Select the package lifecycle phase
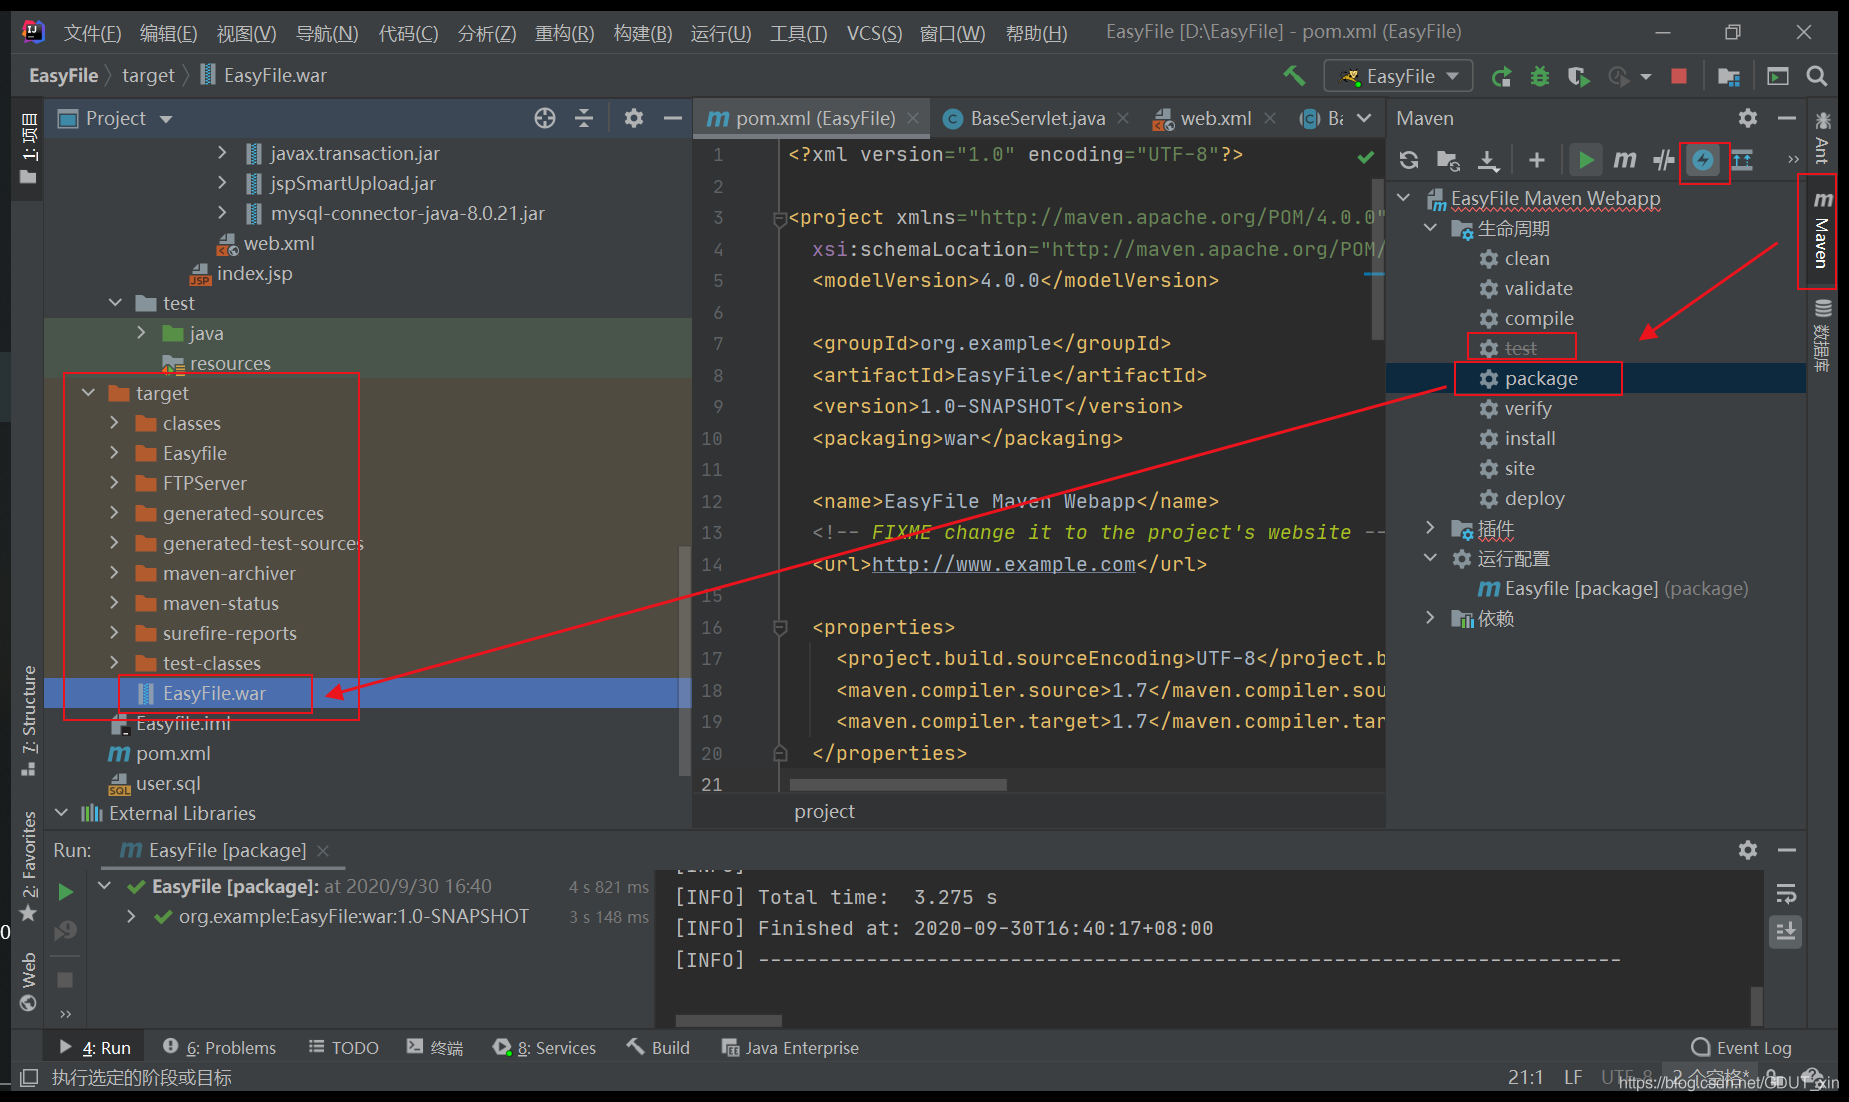This screenshot has height=1102, width=1849. pos(1540,378)
